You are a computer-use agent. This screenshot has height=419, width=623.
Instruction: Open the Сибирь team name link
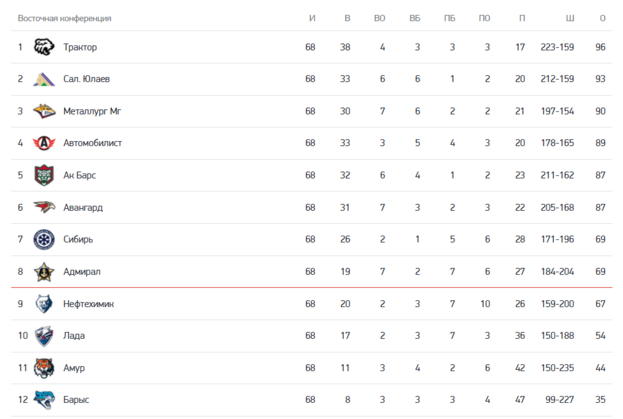[x=78, y=239]
